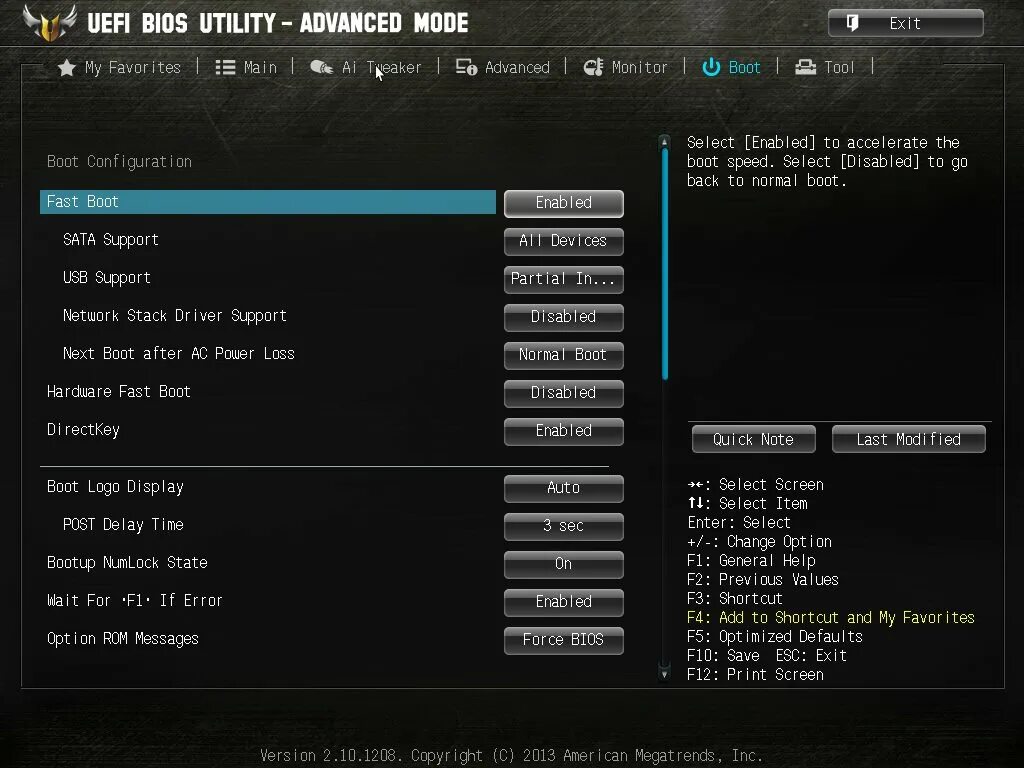
Task: Change Wait For F1 If Error setting
Action: 564,601
